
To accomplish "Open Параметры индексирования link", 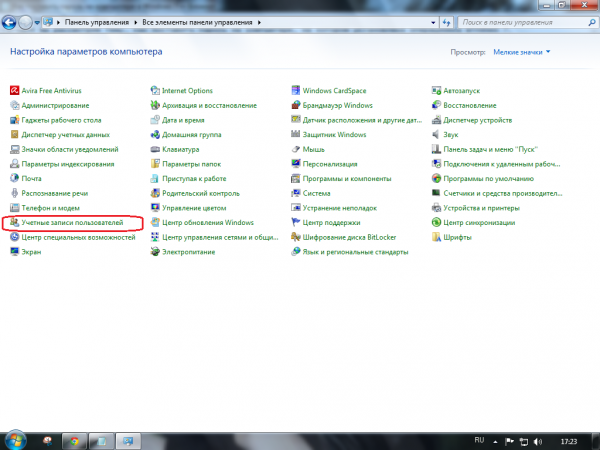I will 68,164.
